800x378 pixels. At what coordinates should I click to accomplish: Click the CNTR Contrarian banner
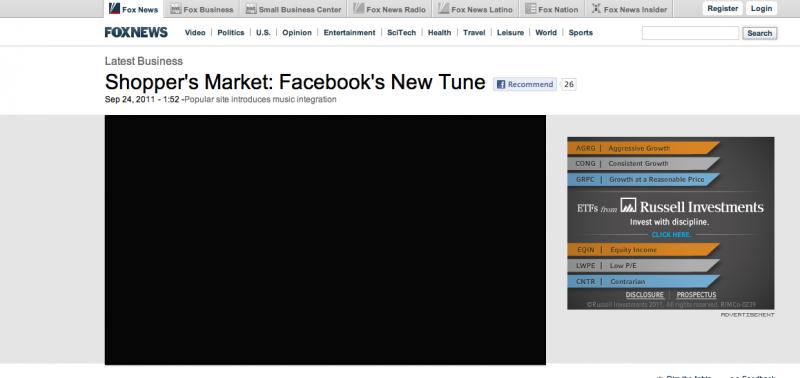point(643,282)
